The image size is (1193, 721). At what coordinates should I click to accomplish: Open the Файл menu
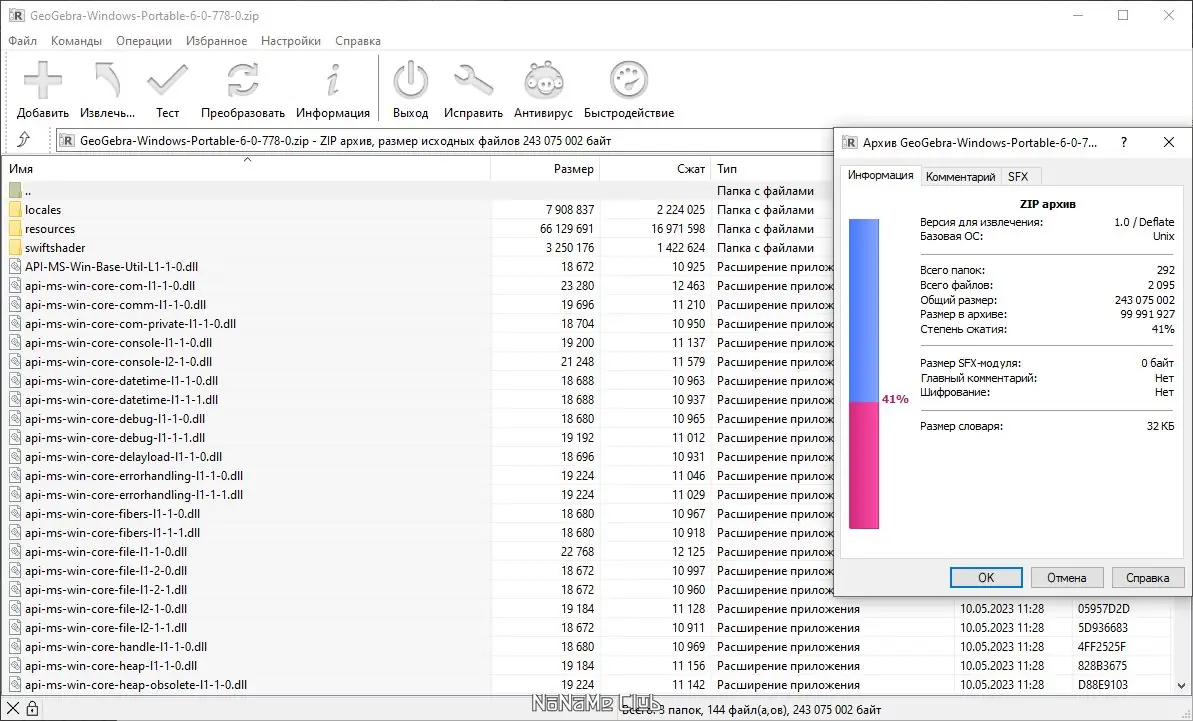(x=22, y=41)
